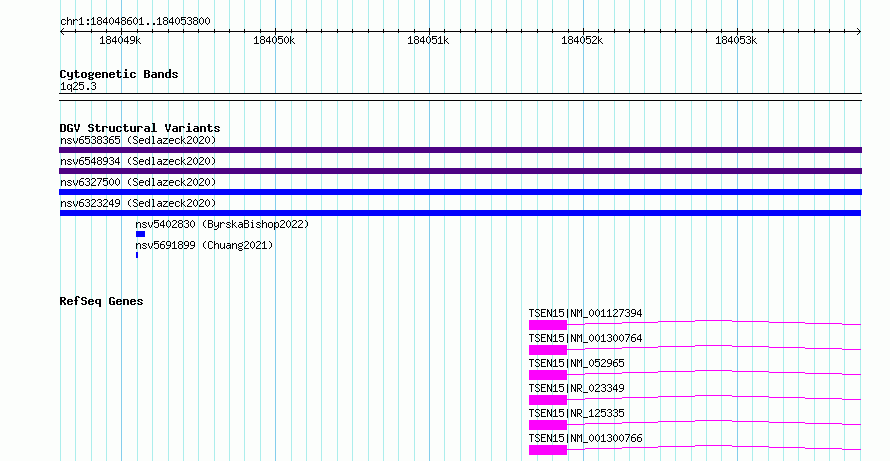Select the magenta exon of NM_001300764

click(x=548, y=350)
